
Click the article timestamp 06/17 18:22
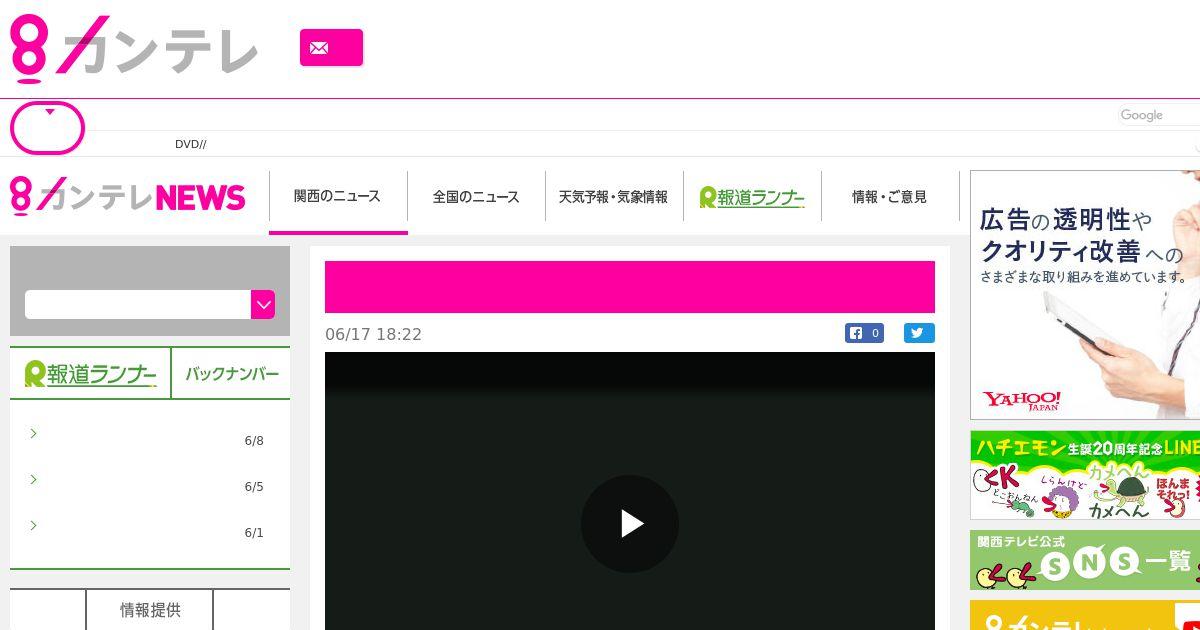pyautogui.click(x=373, y=334)
